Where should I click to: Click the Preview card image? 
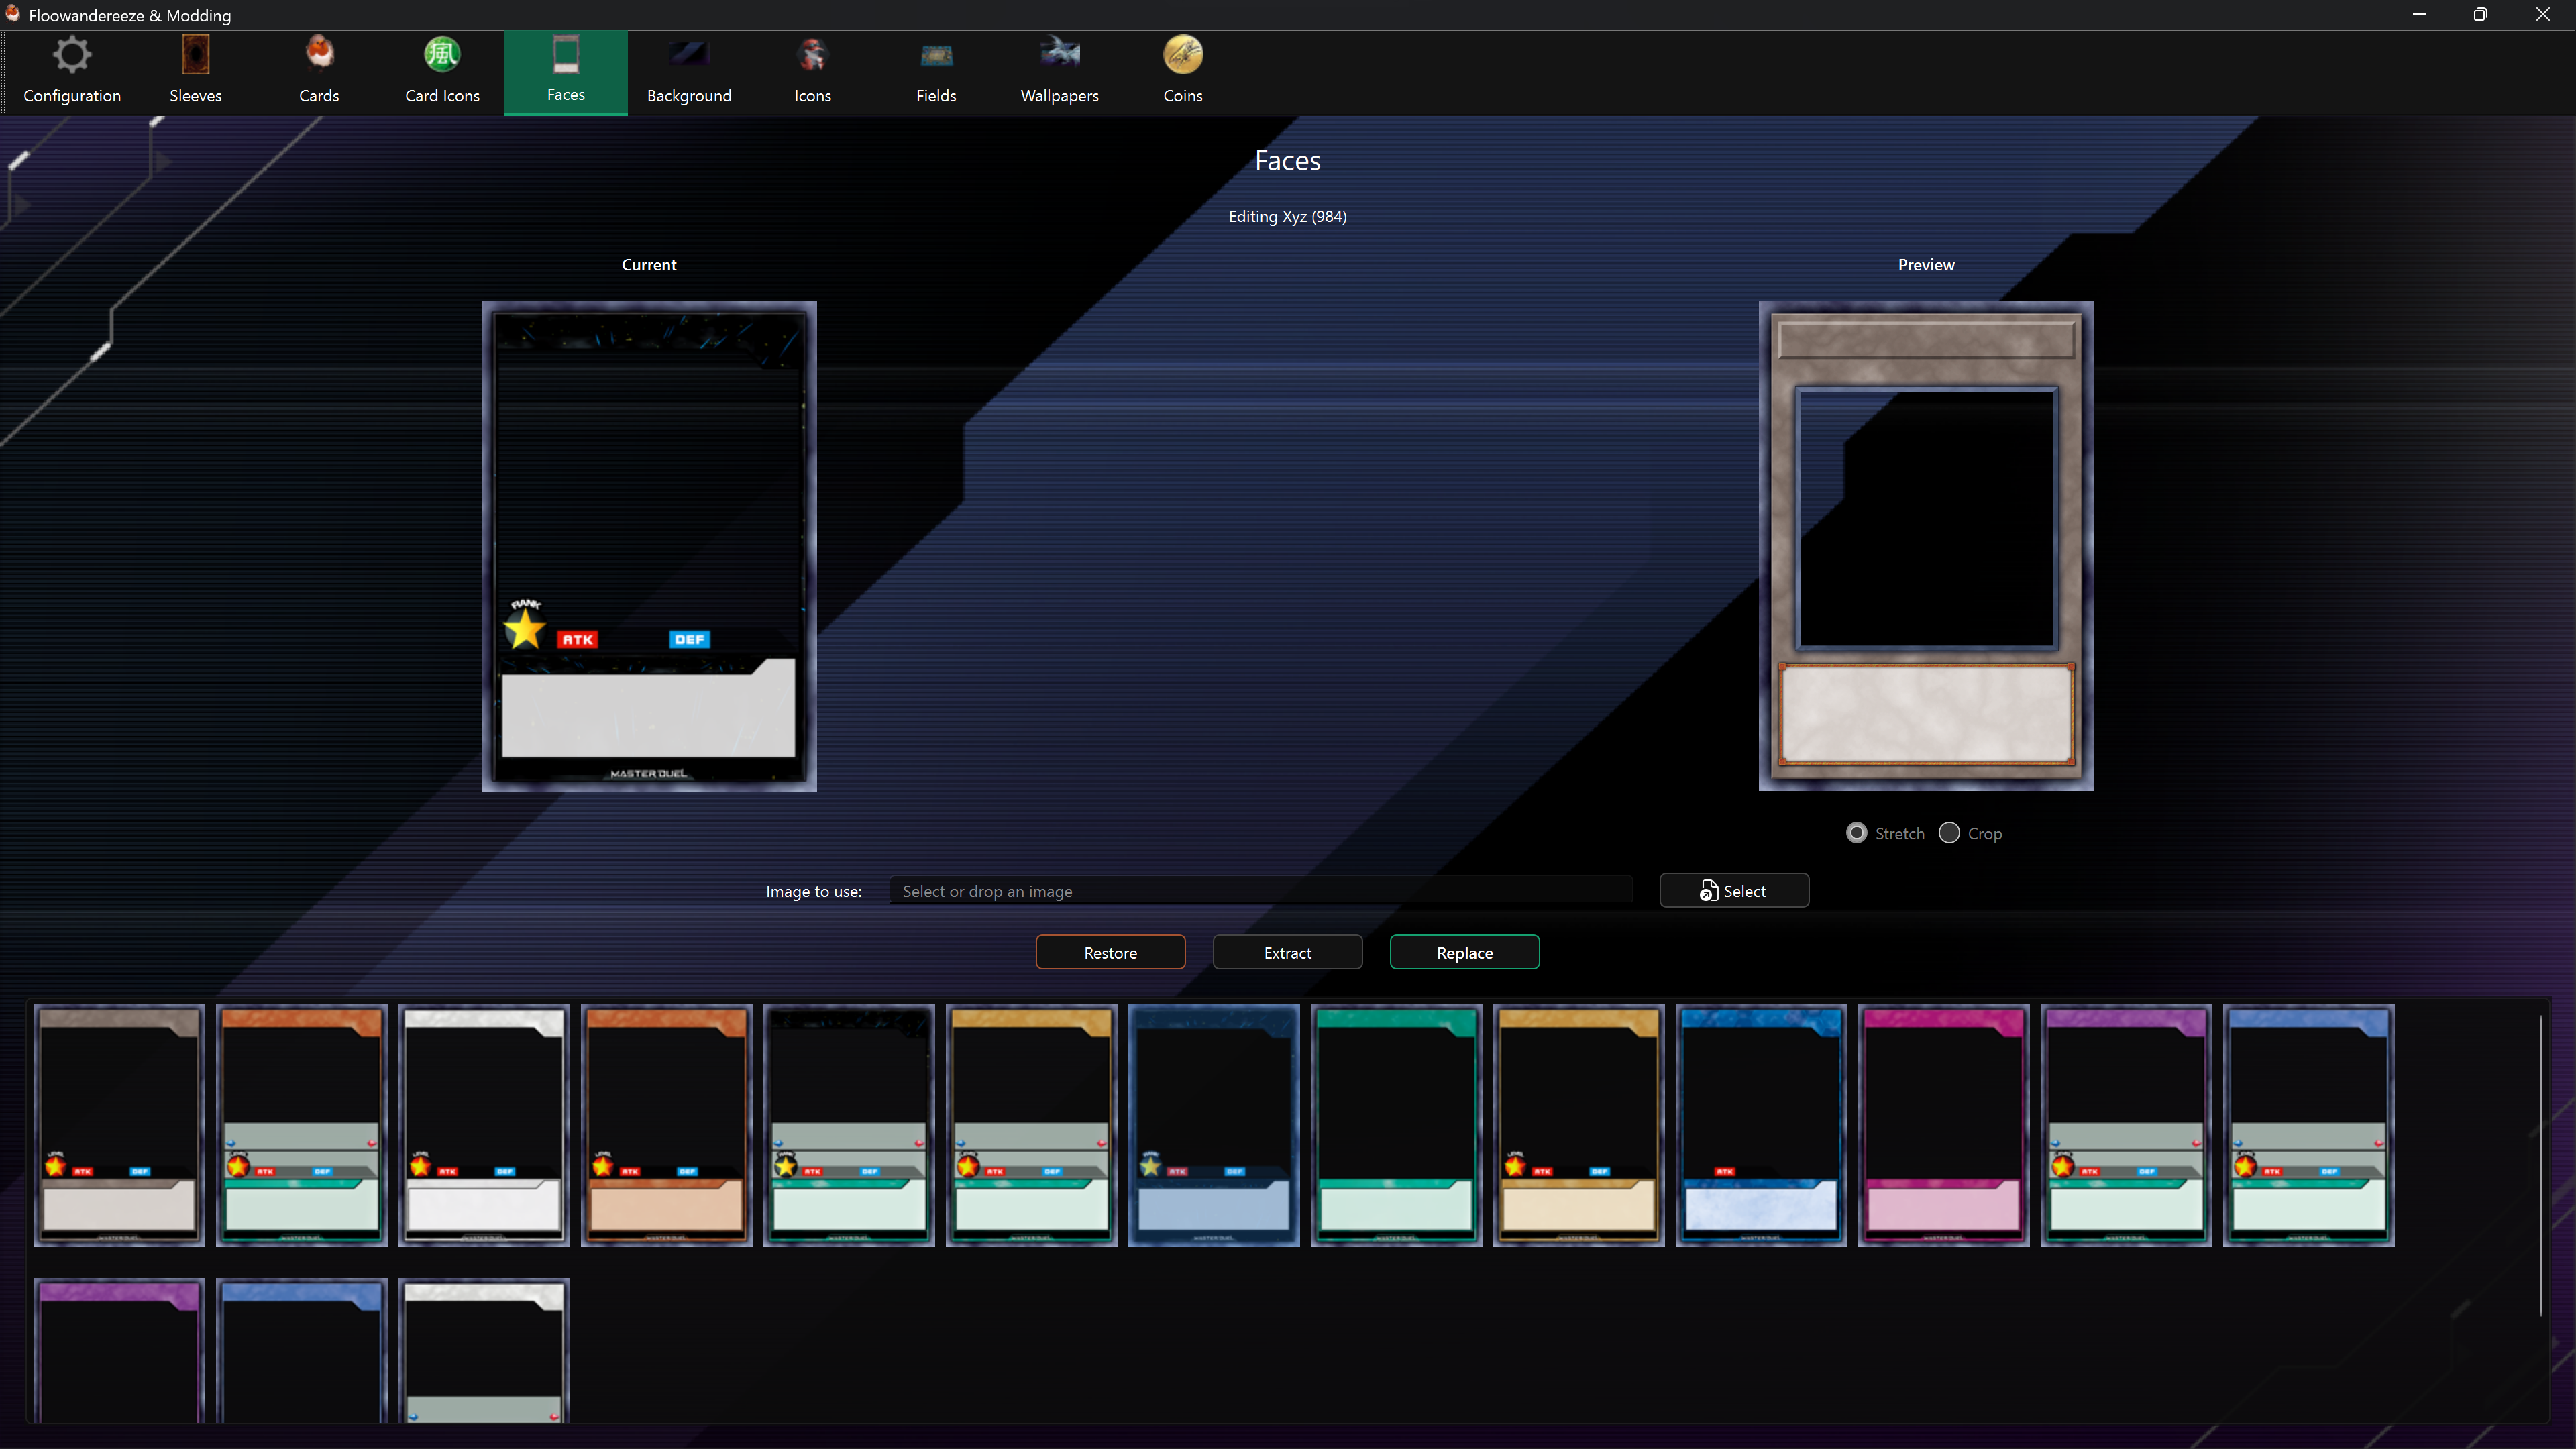point(1926,546)
